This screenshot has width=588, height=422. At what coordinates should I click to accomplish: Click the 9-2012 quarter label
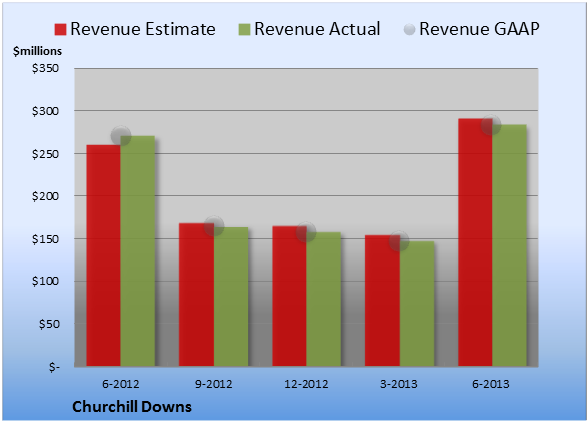pyautogui.click(x=214, y=384)
